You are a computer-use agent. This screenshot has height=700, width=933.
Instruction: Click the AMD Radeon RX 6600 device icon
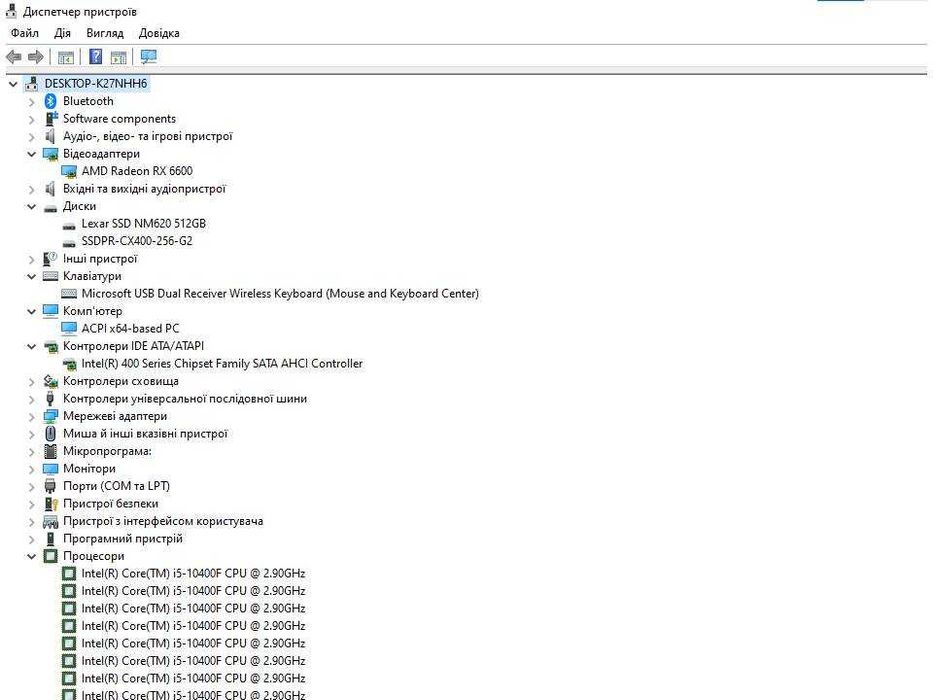pos(69,171)
